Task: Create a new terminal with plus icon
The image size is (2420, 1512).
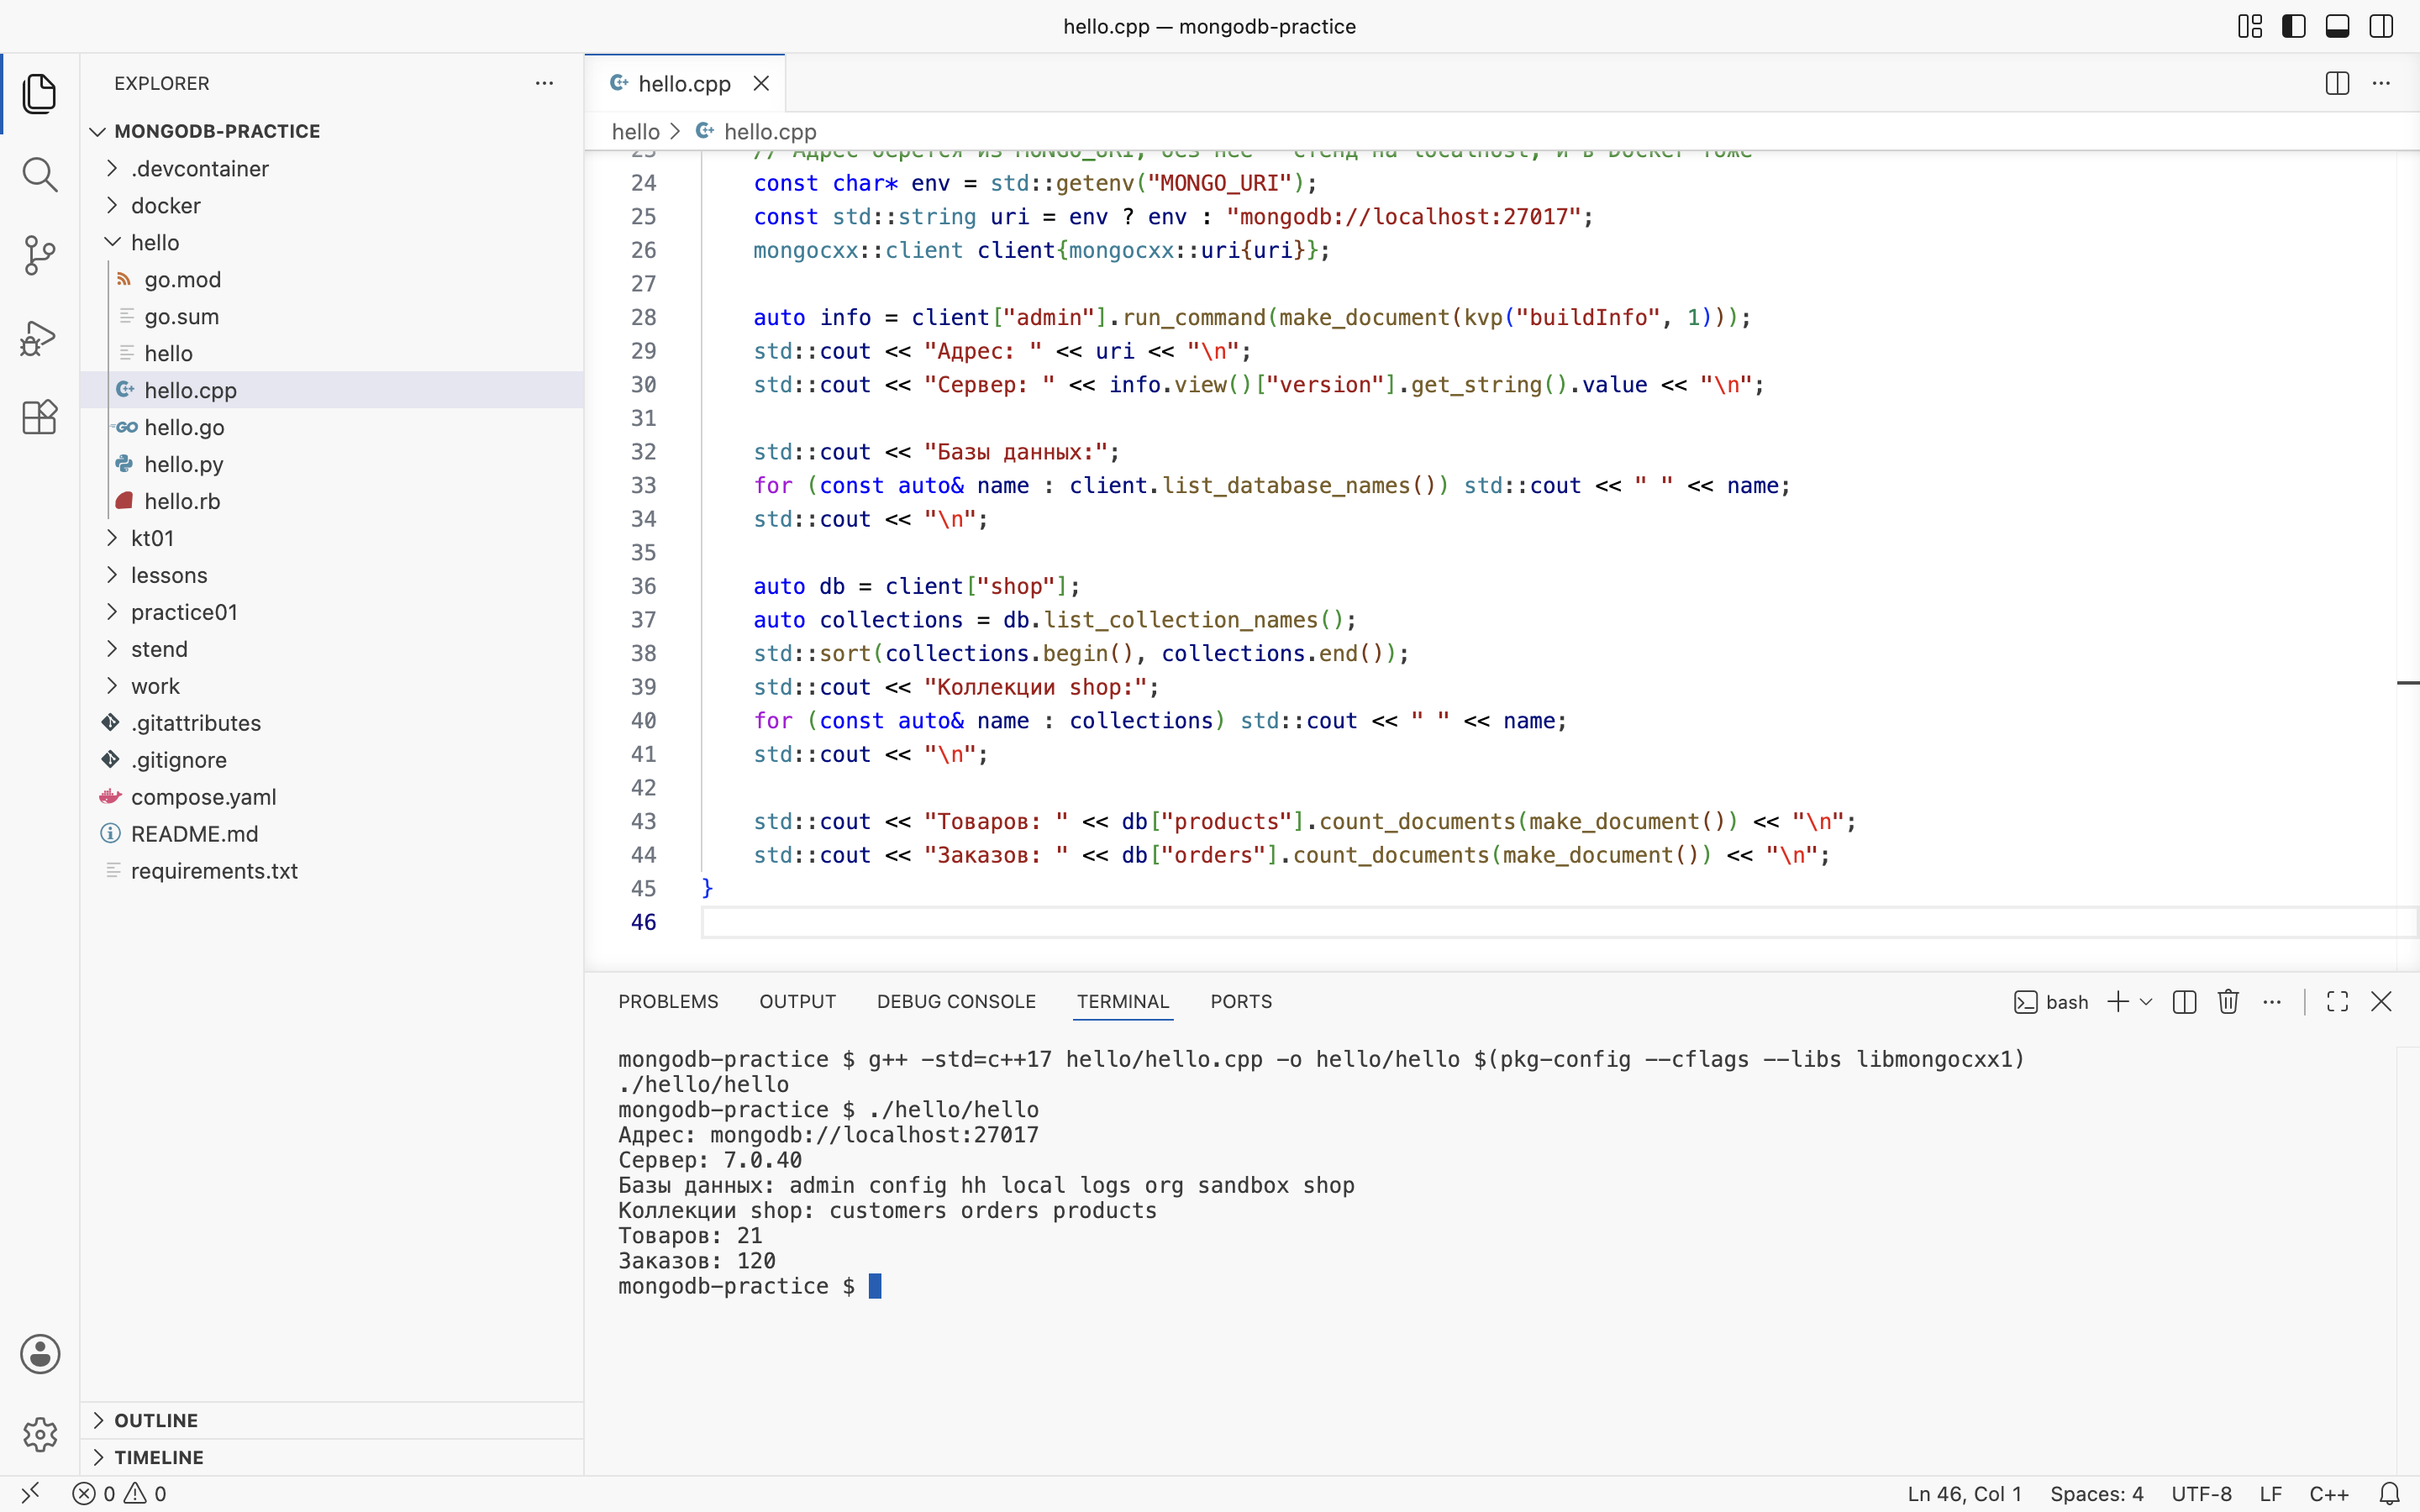Action: click(2118, 1002)
